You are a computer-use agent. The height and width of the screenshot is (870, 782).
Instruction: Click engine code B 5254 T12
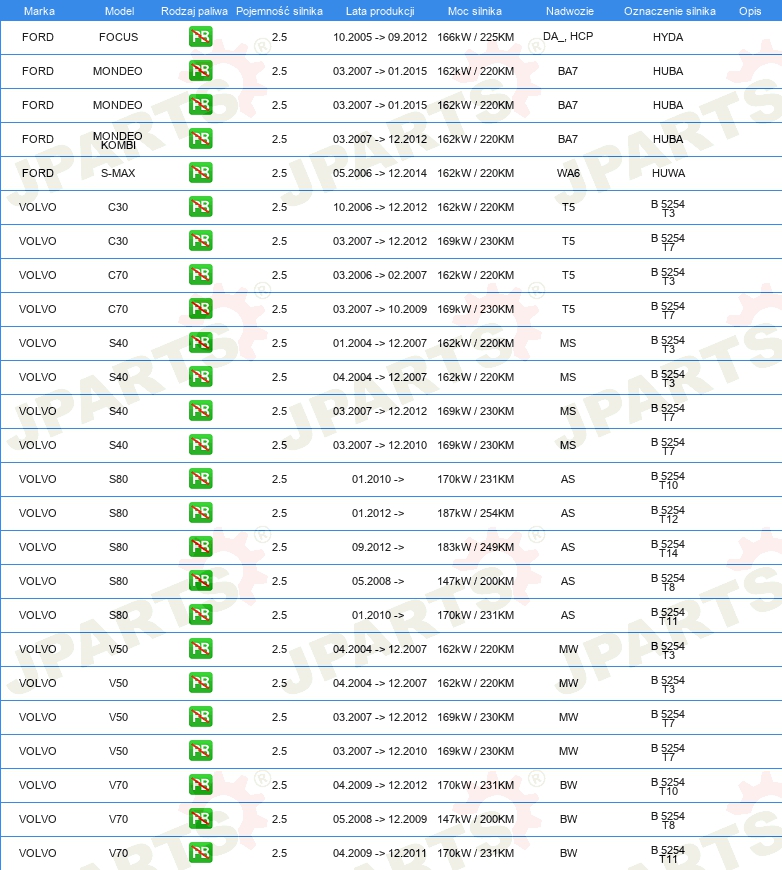[x=668, y=514]
